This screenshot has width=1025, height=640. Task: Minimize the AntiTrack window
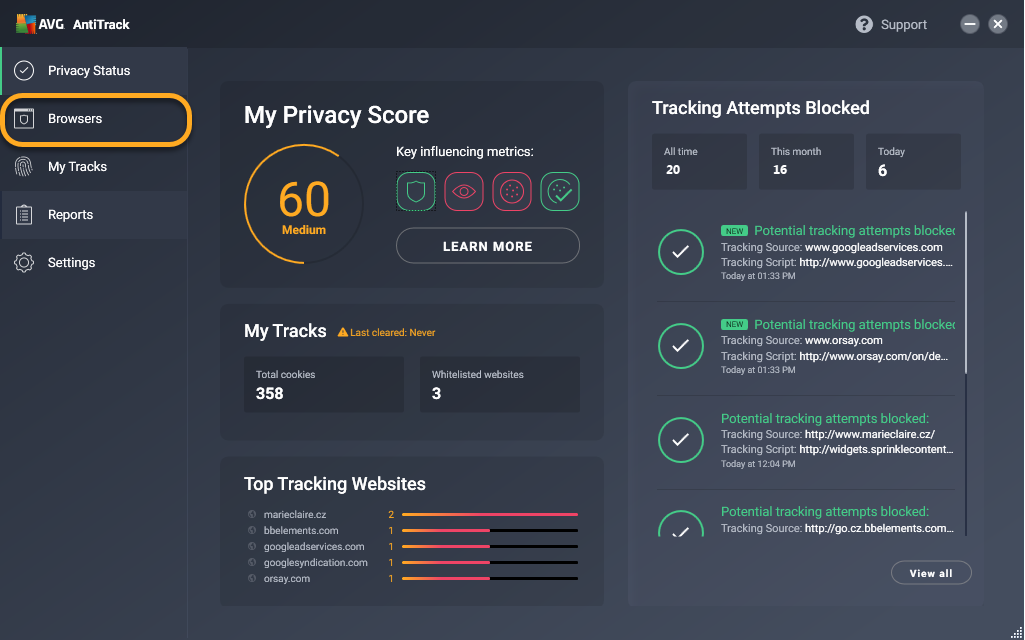pos(969,24)
